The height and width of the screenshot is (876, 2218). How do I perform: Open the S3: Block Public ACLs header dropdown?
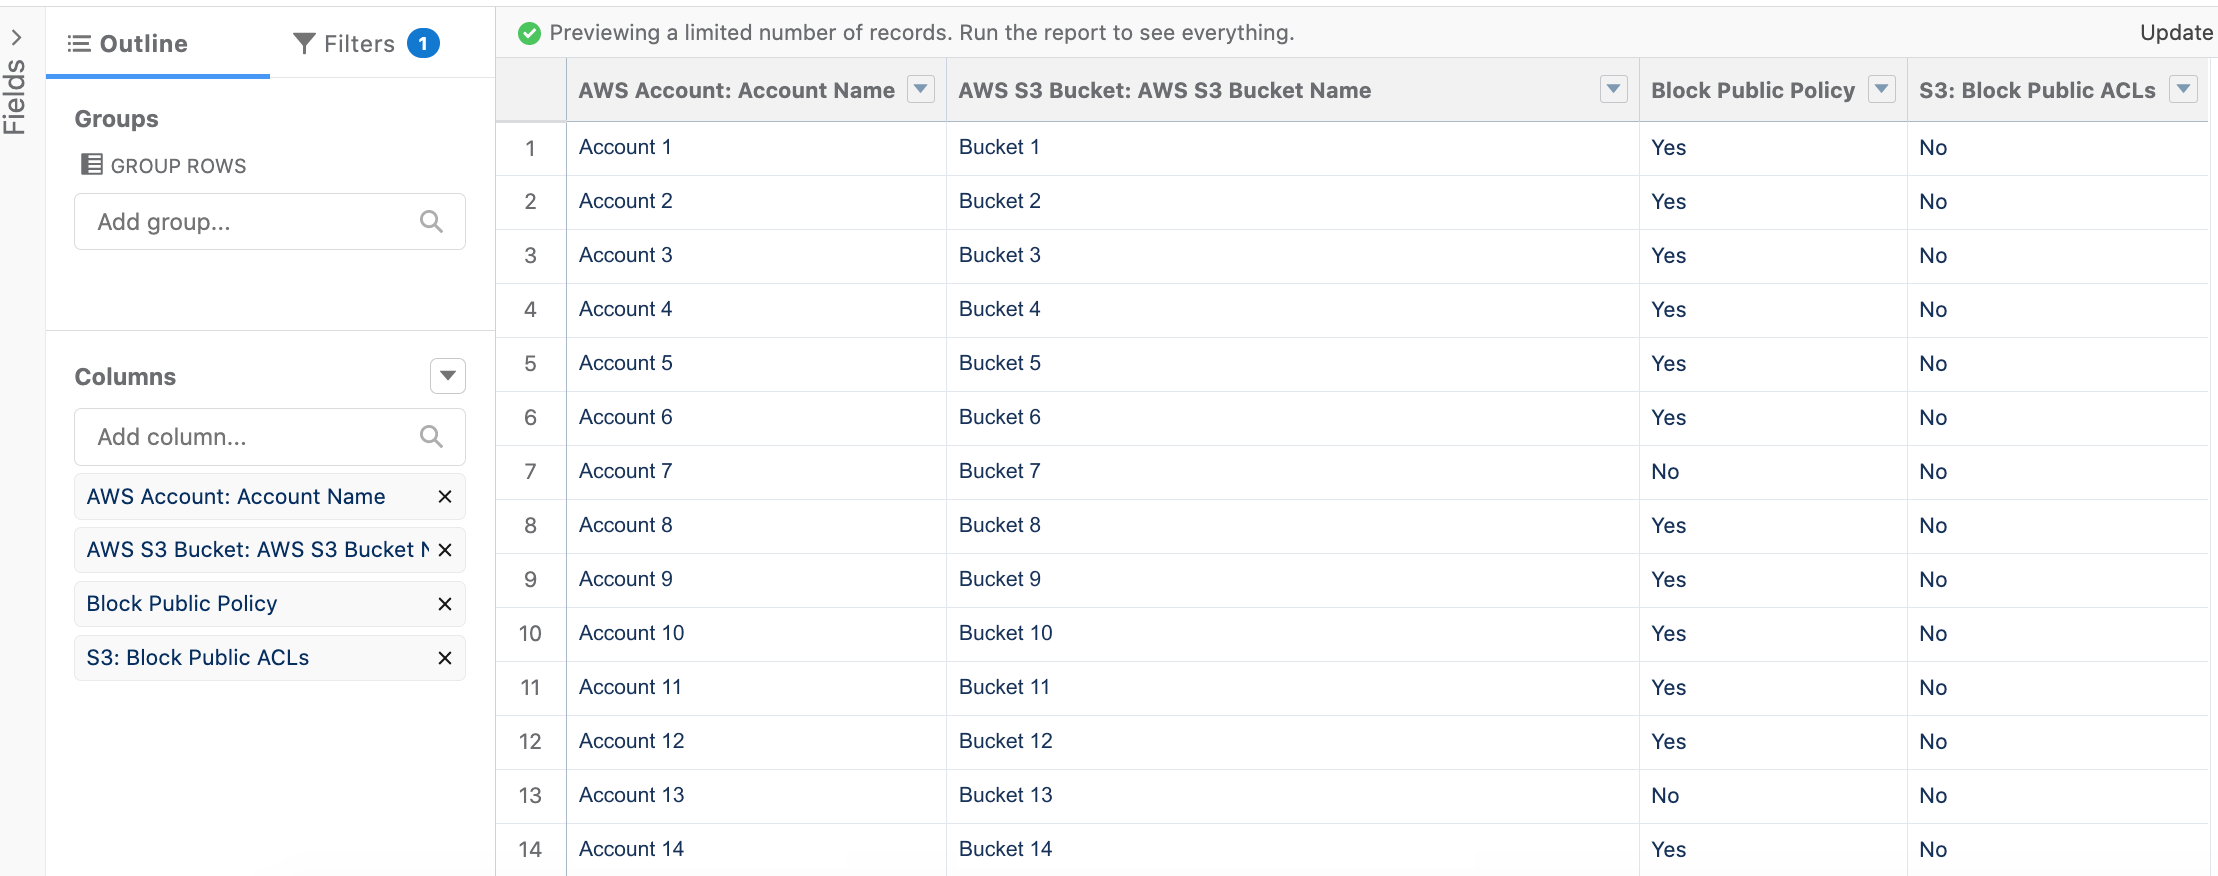[2185, 90]
